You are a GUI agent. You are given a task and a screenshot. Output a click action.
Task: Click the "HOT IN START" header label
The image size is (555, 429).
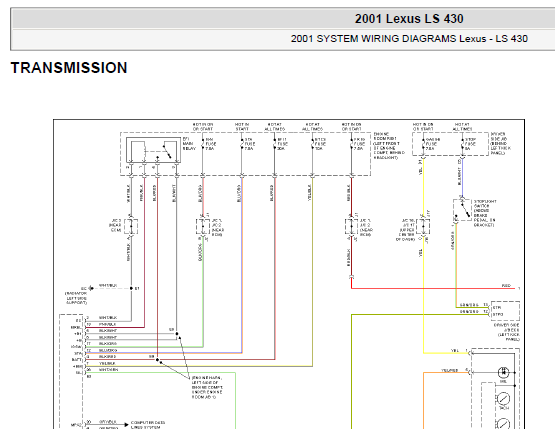point(242,127)
